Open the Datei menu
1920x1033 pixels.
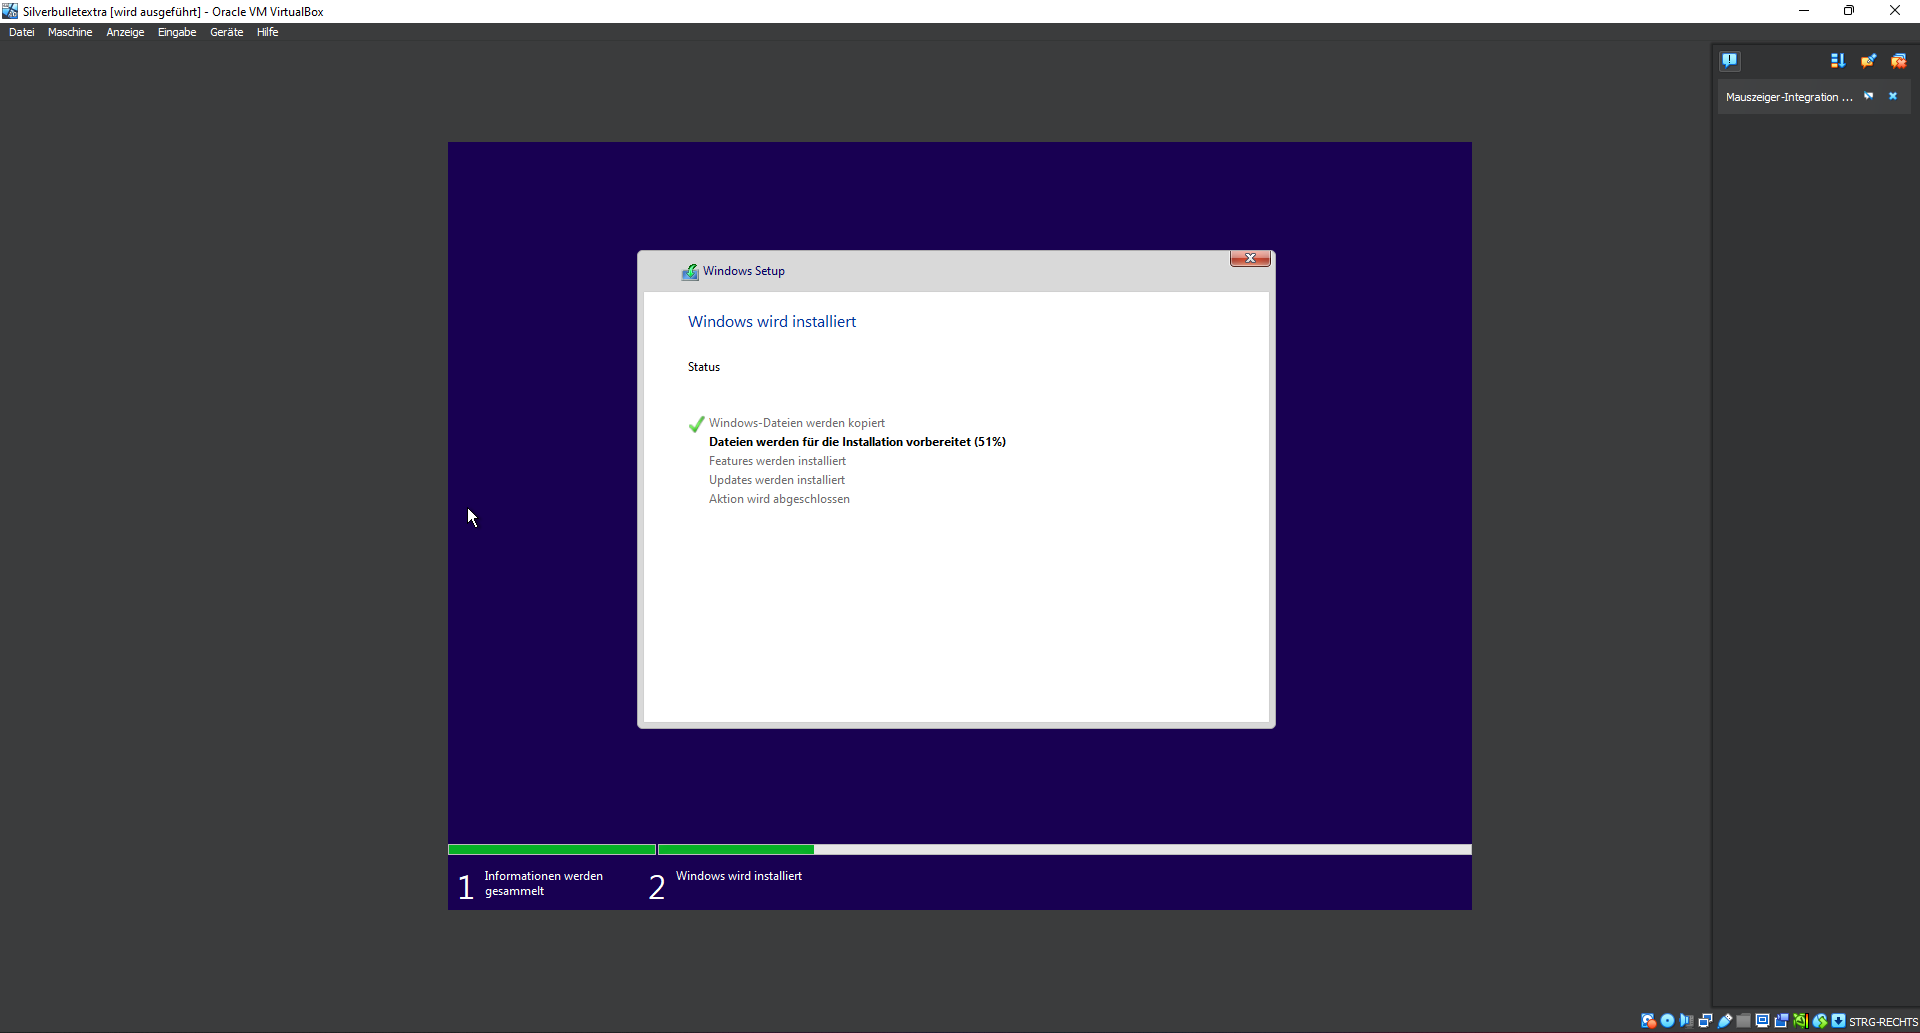click(21, 32)
